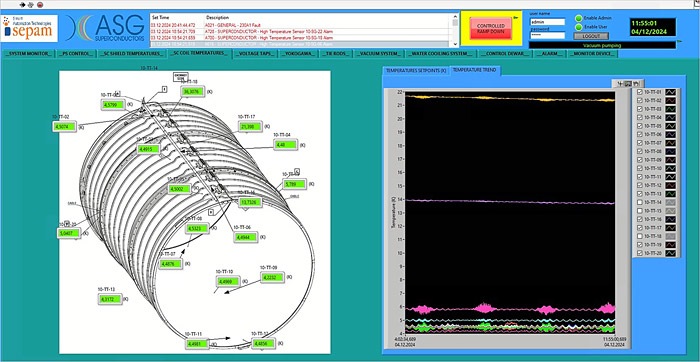Click the Enable User green LED
Screen dimensions: 700x362
579,27
